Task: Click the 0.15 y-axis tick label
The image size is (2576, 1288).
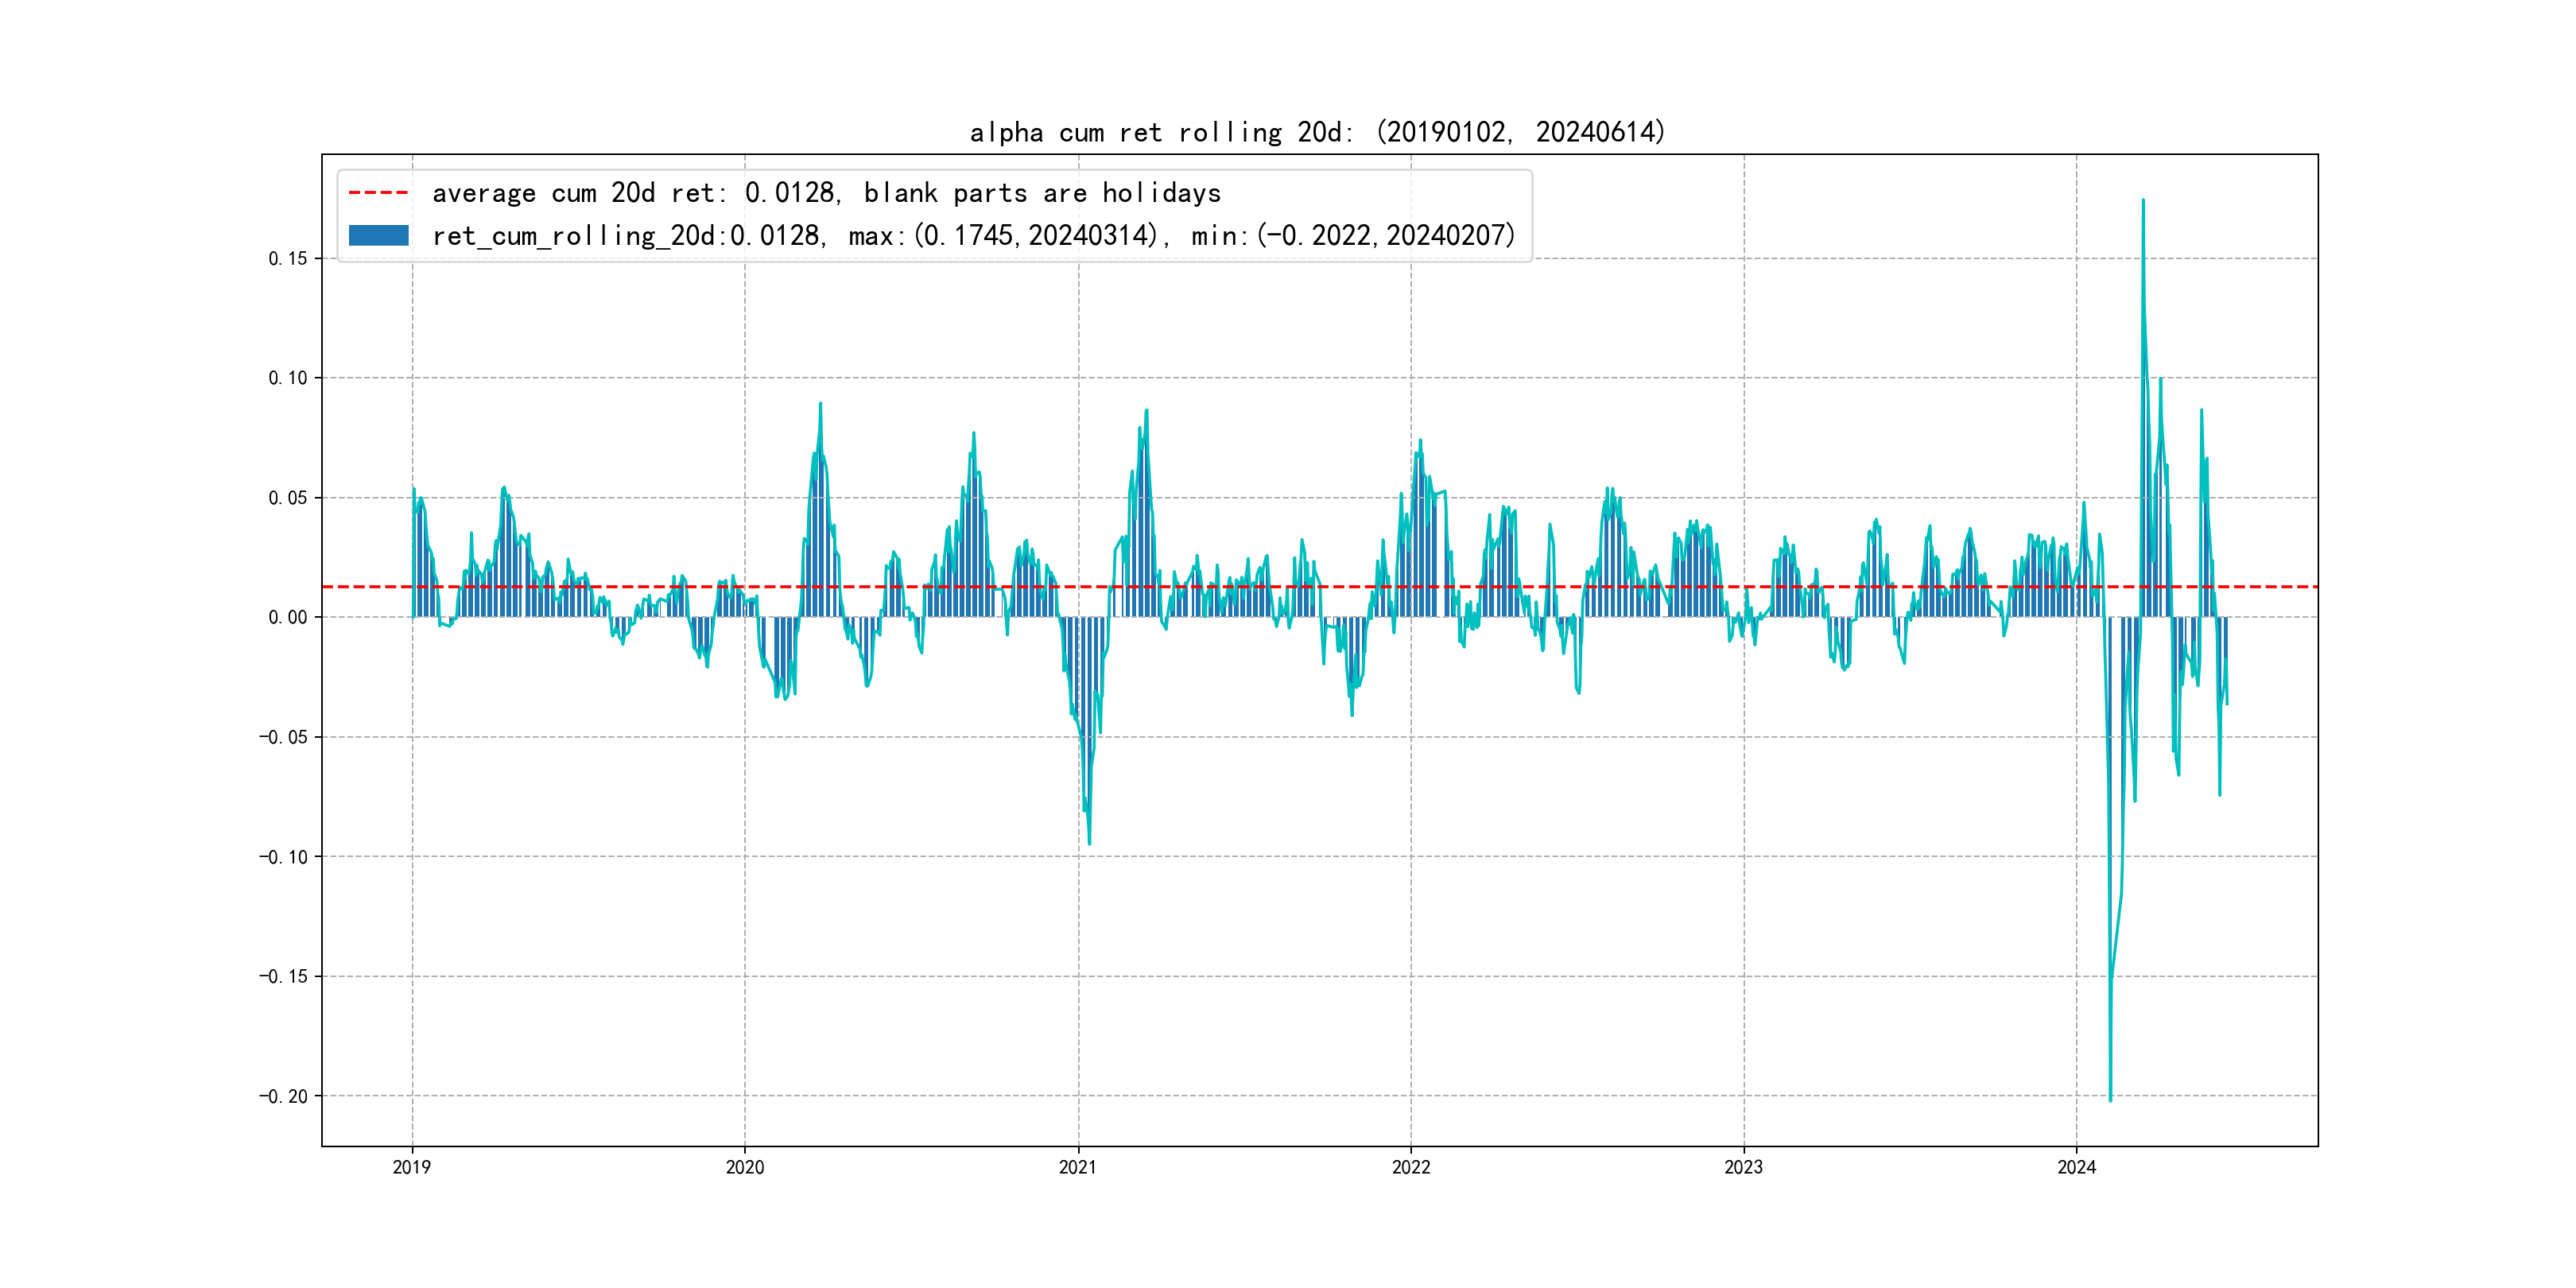Action: (x=287, y=259)
